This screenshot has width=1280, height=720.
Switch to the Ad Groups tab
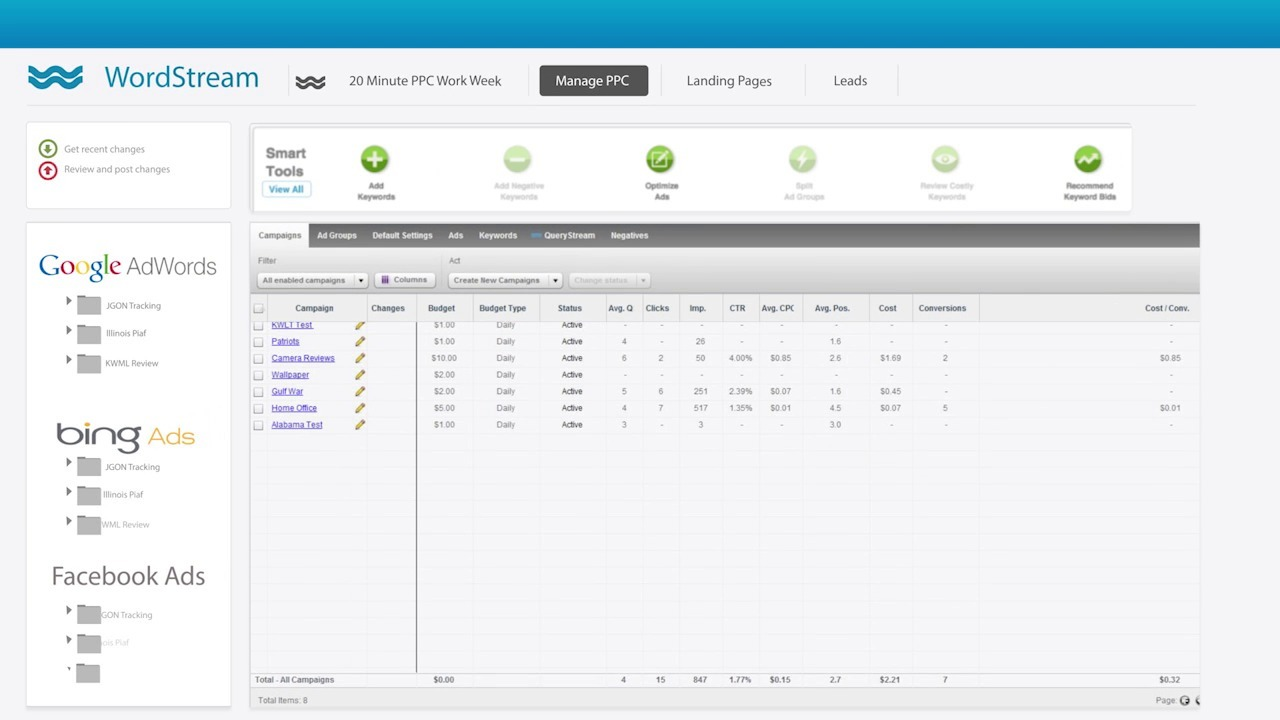[336, 236]
